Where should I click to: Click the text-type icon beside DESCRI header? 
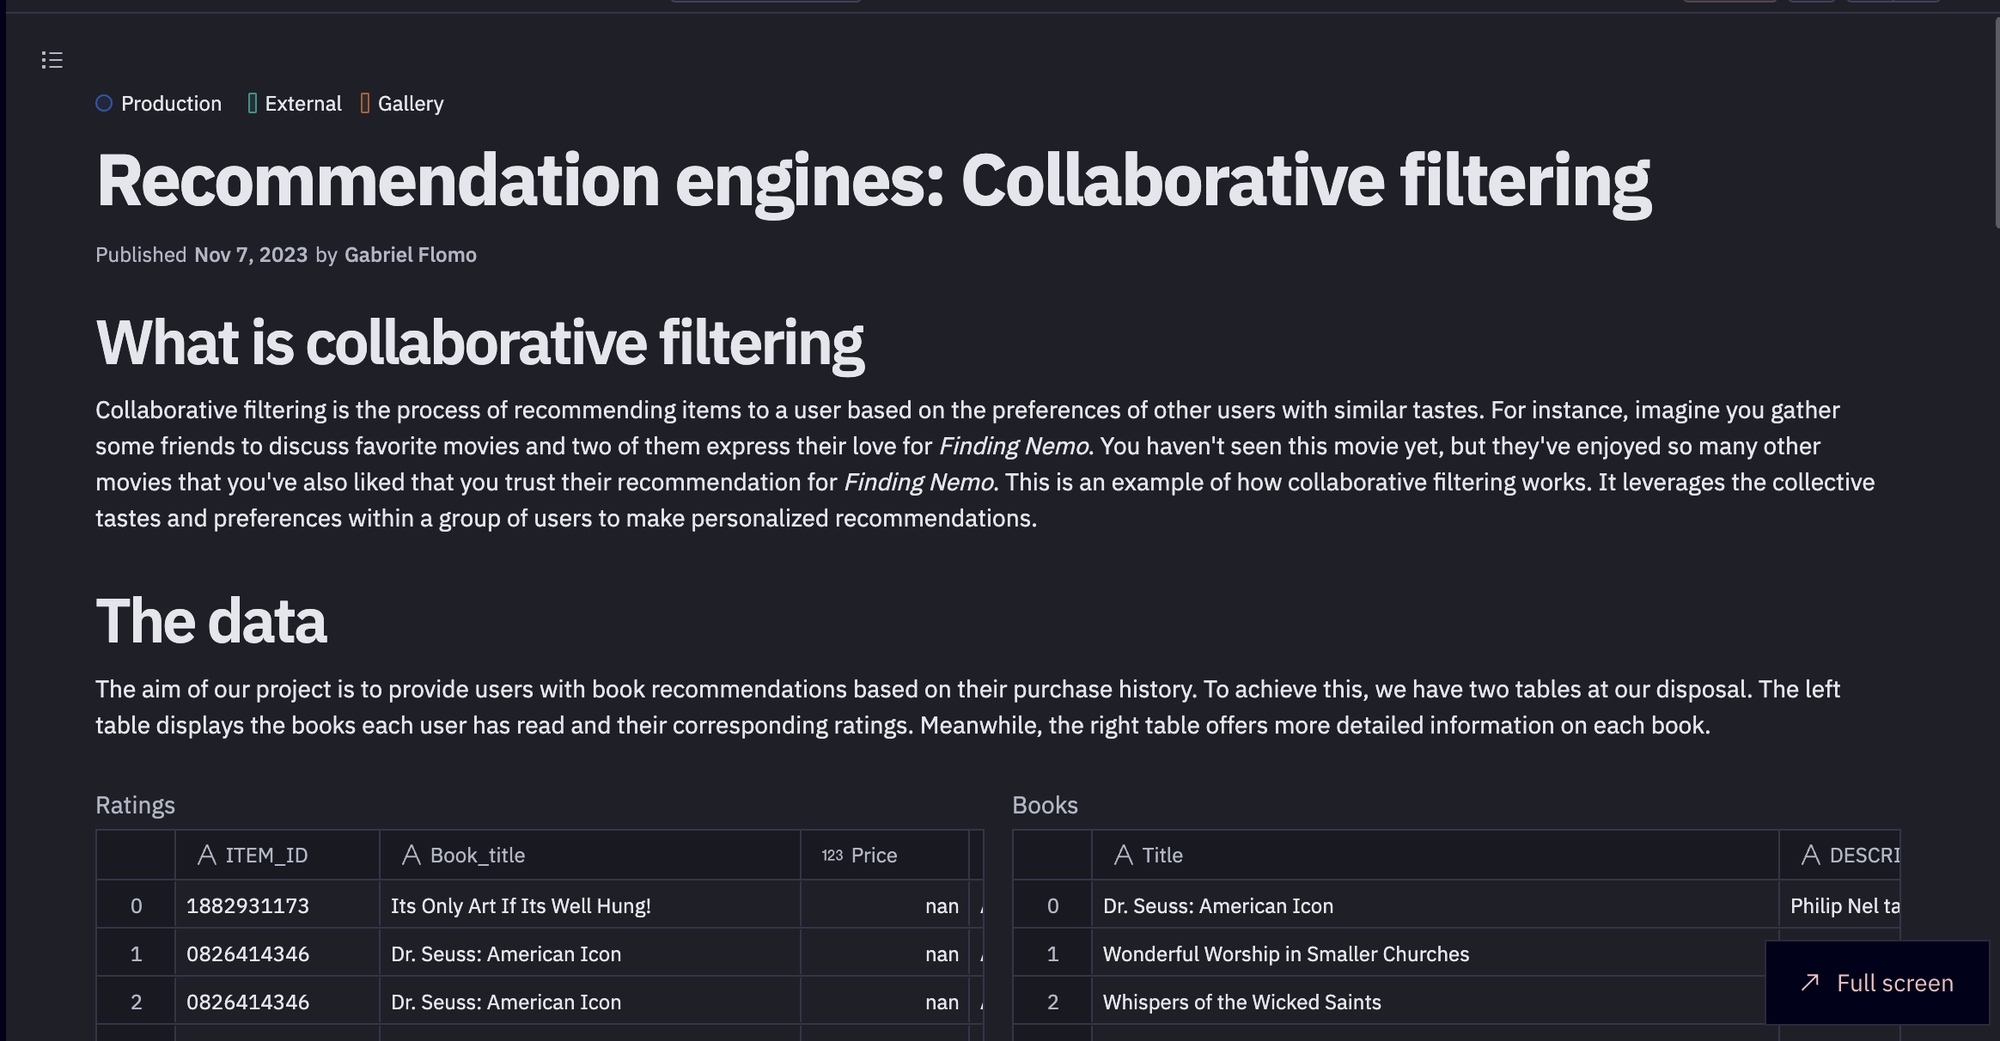1810,855
